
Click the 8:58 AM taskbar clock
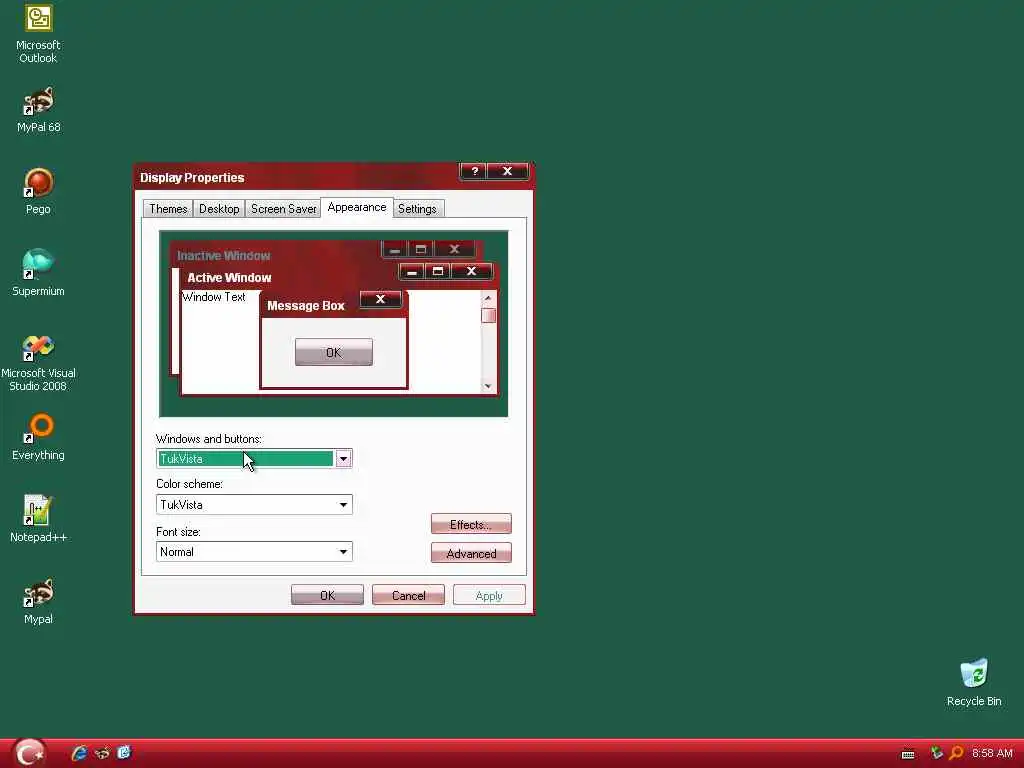[992, 753]
